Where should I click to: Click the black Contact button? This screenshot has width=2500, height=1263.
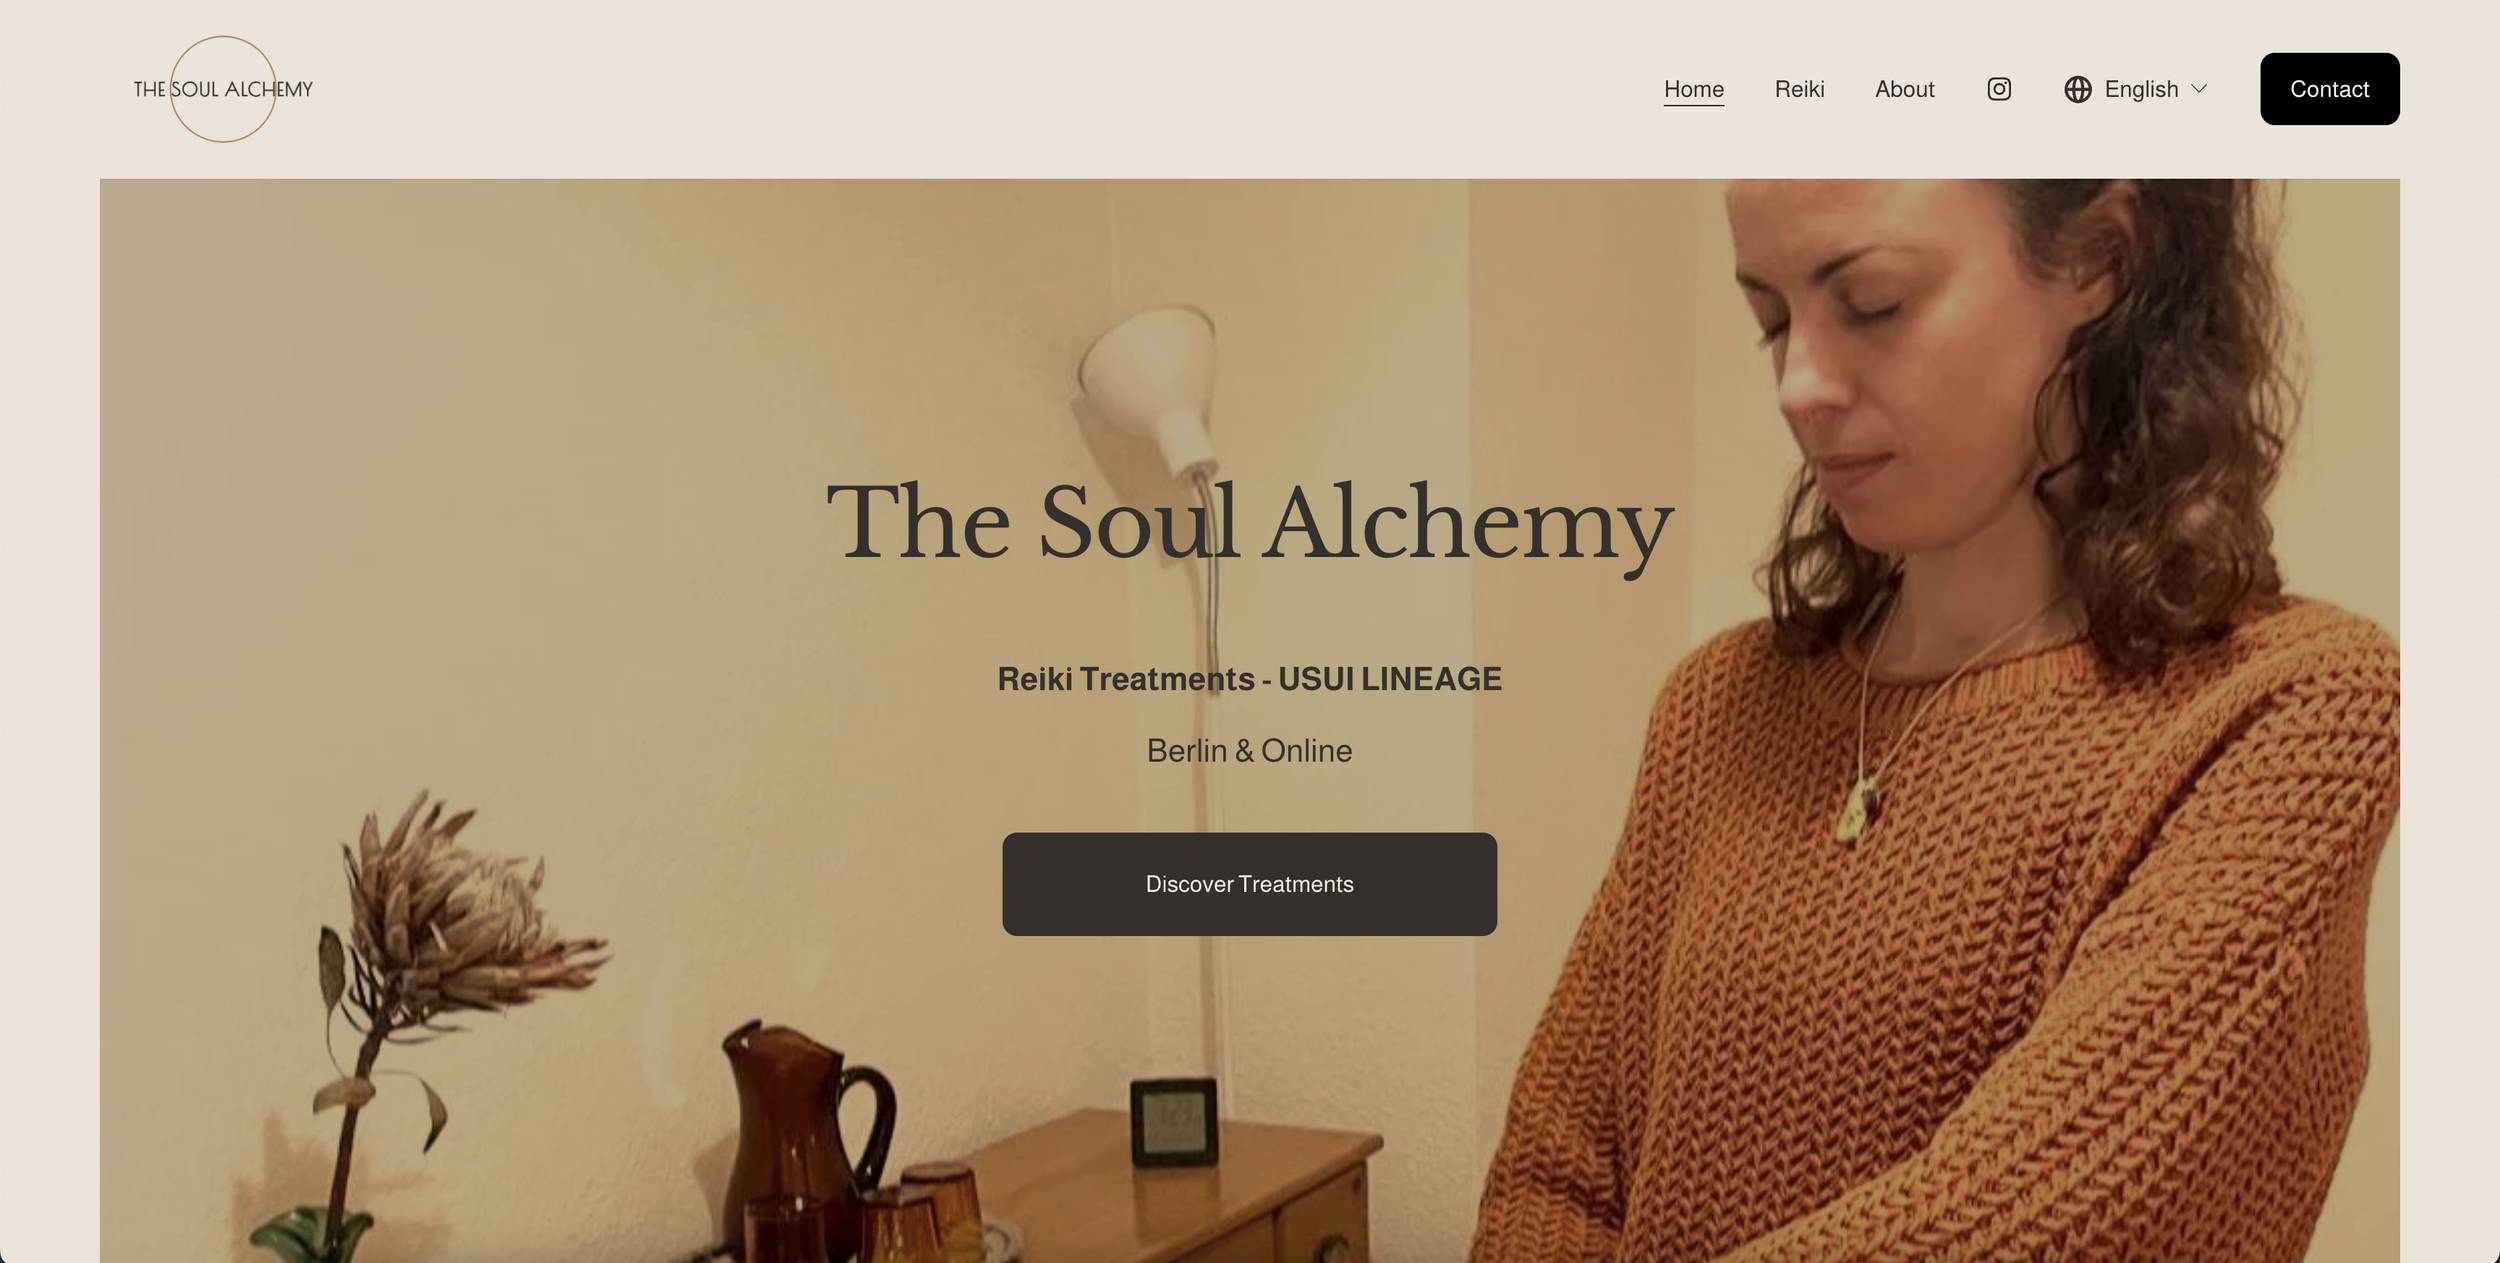2329,89
